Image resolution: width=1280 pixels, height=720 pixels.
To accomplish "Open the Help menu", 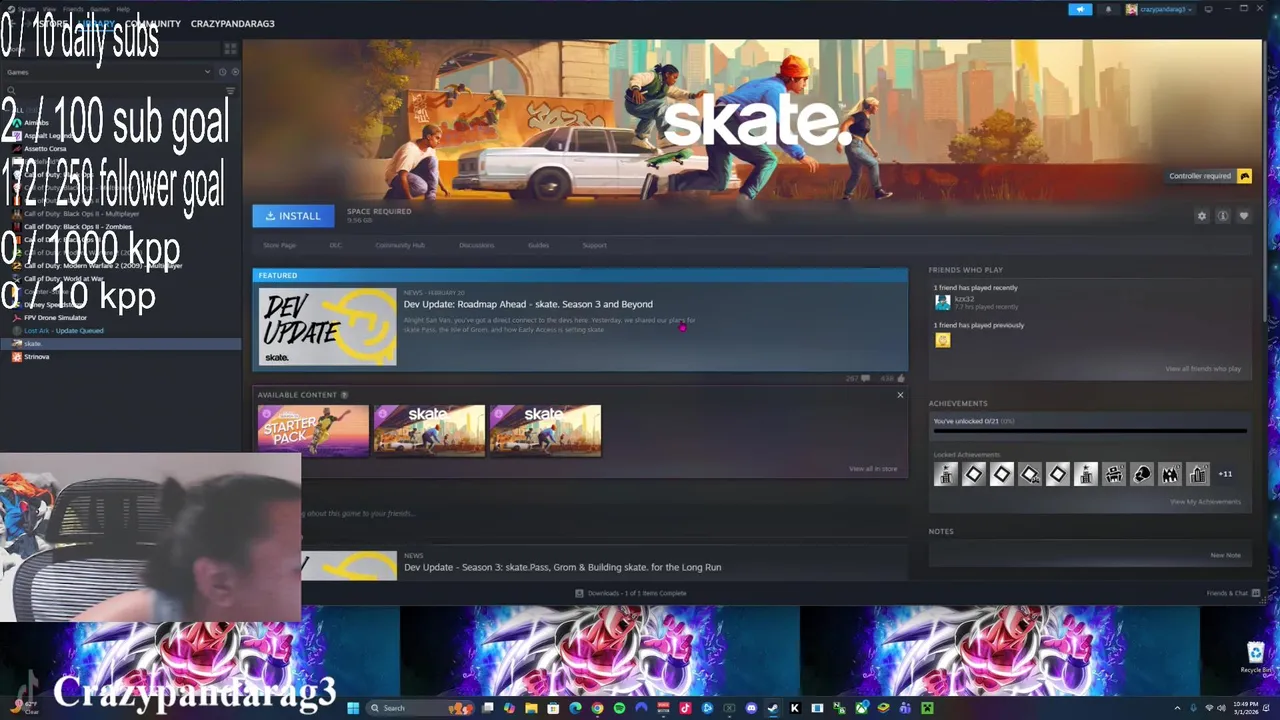I will tap(123, 9).
